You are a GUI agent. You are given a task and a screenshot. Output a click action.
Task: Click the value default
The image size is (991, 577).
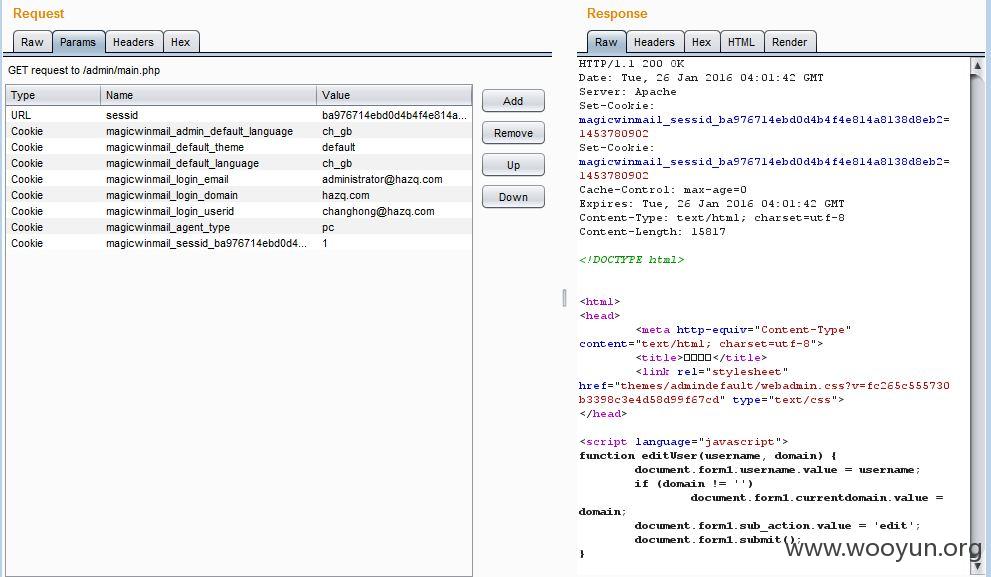(x=339, y=147)
